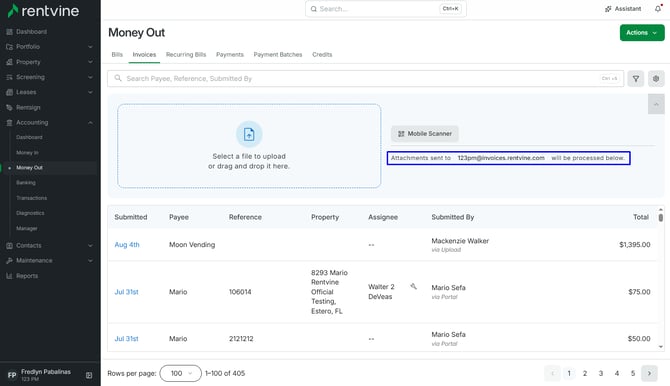The width and height of the screenshot is (670, 386).
Task: Go to Money In
Action: pyautogui.click(x=27, y=153)
